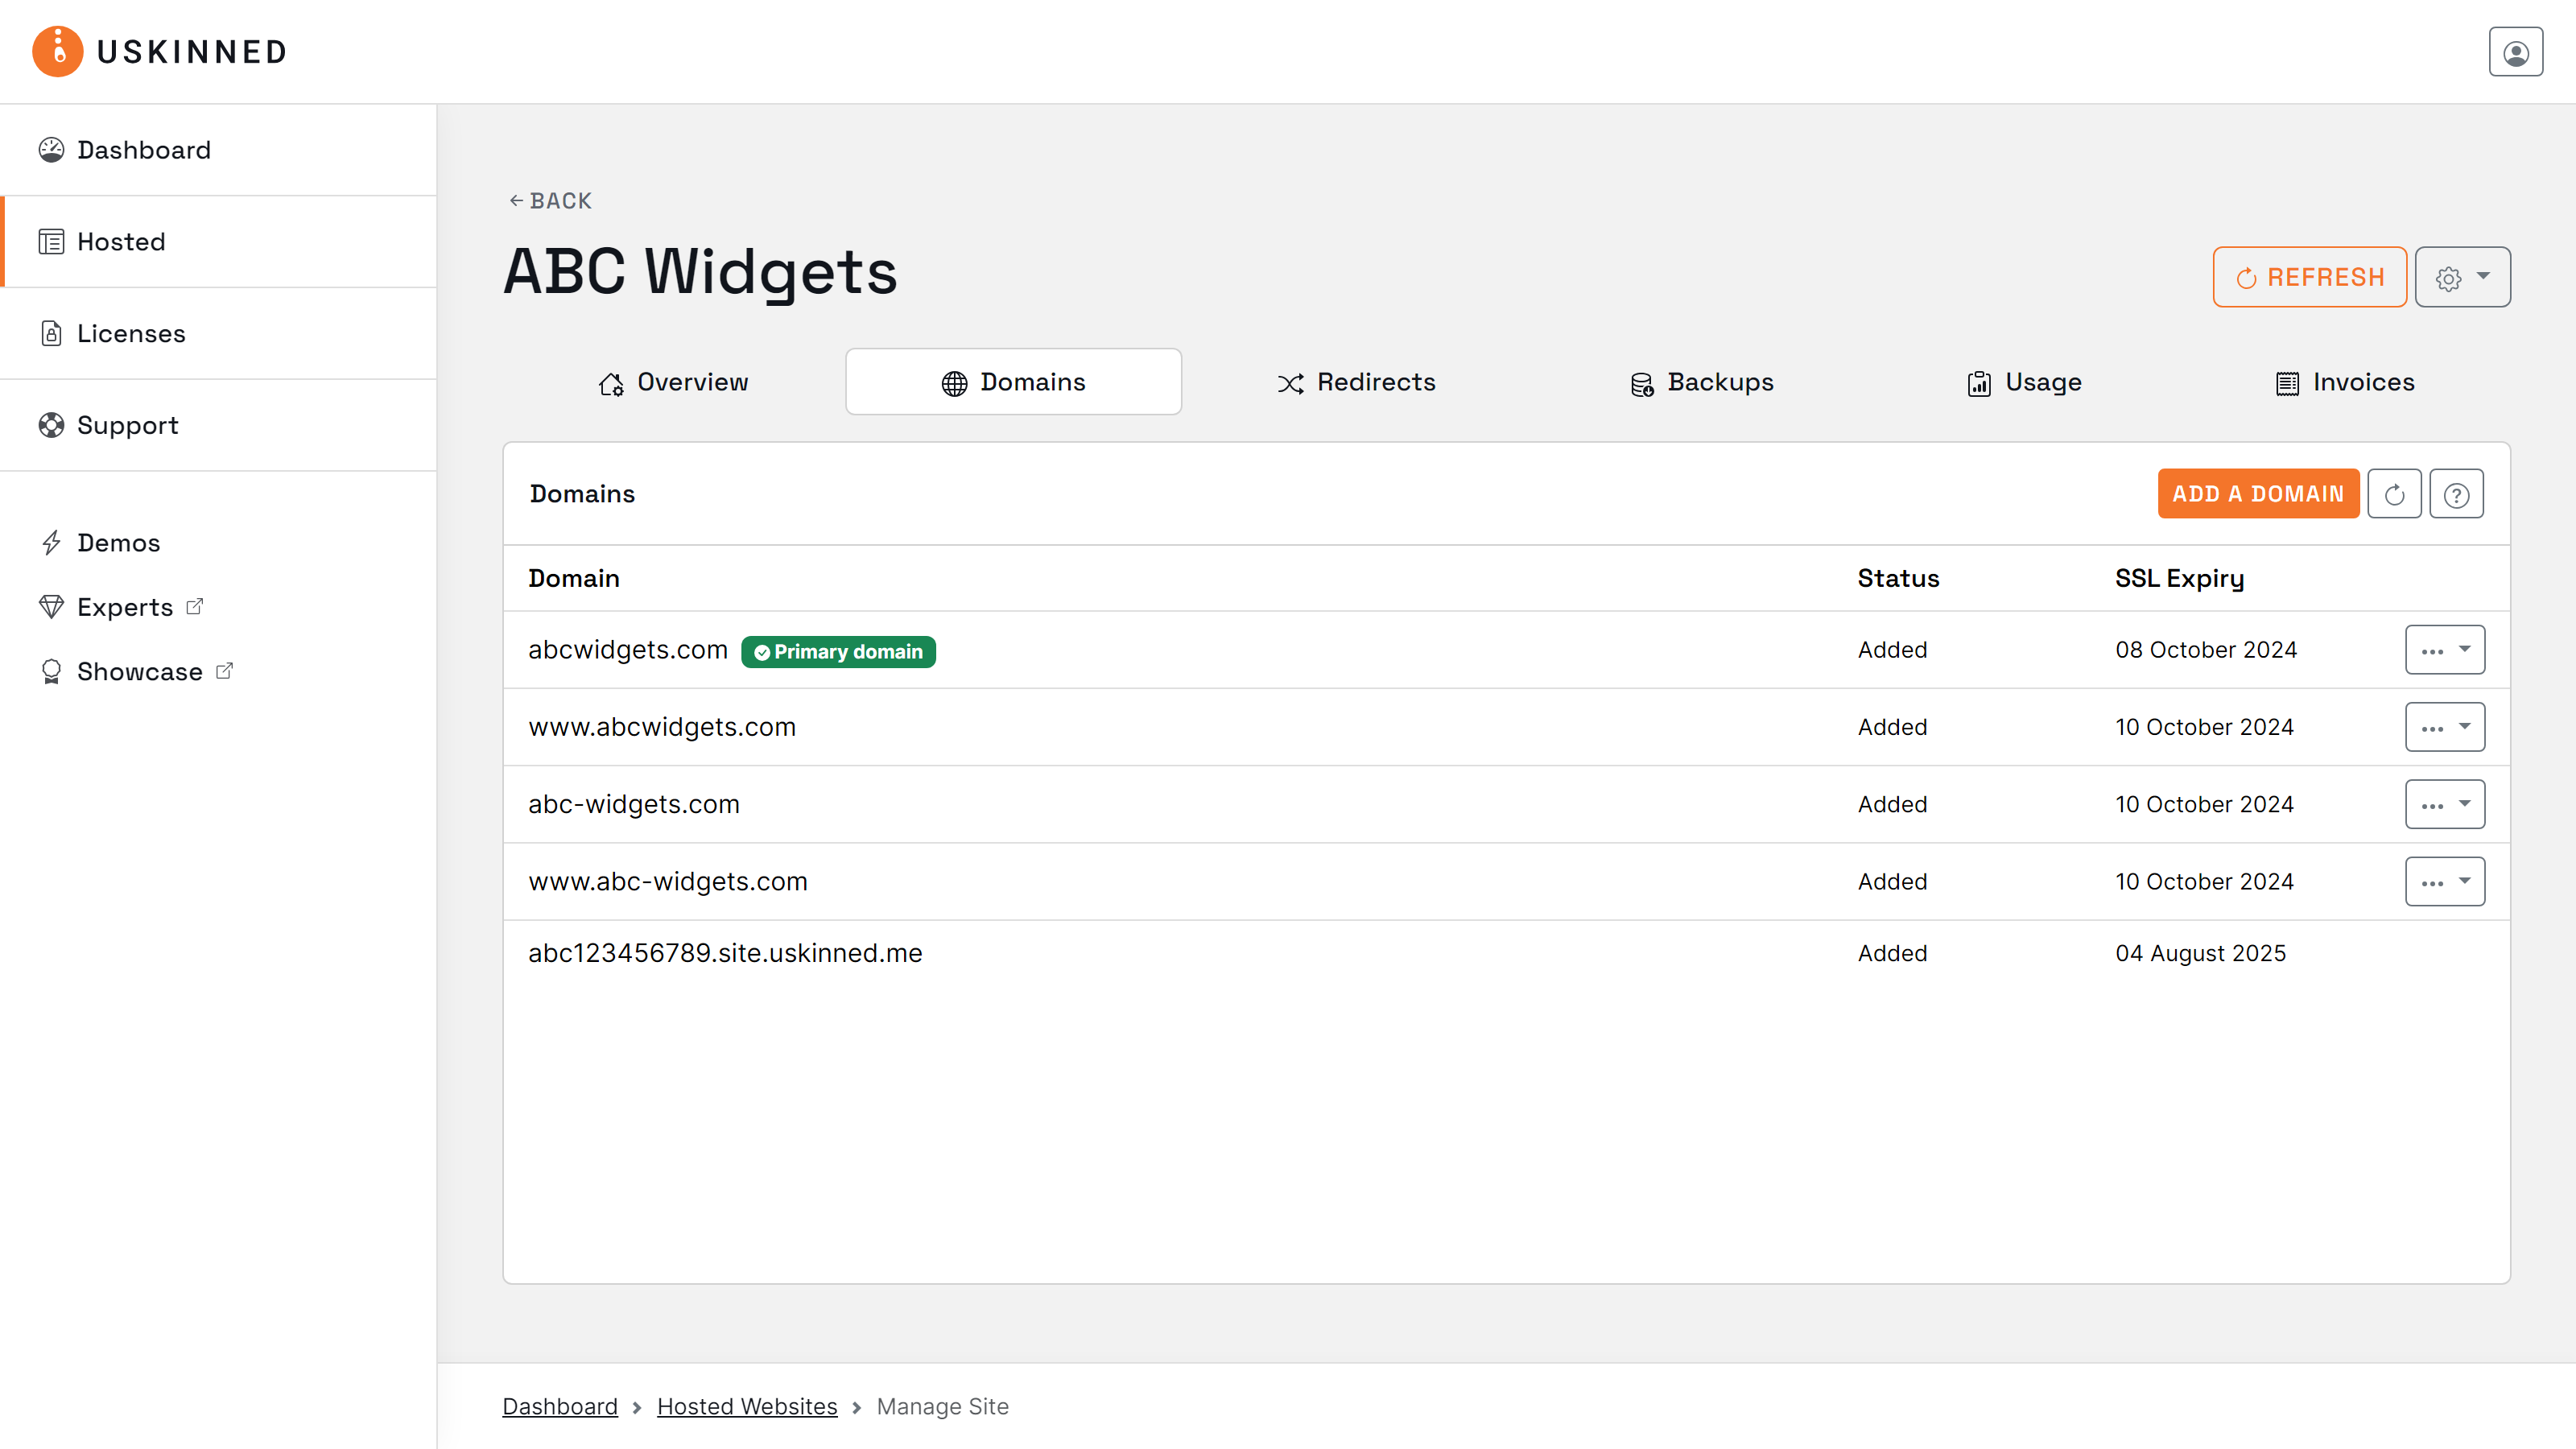This screenshot has width=2576, height=1449.
Task: Click the Refresh button
Action: [2309, 277]
